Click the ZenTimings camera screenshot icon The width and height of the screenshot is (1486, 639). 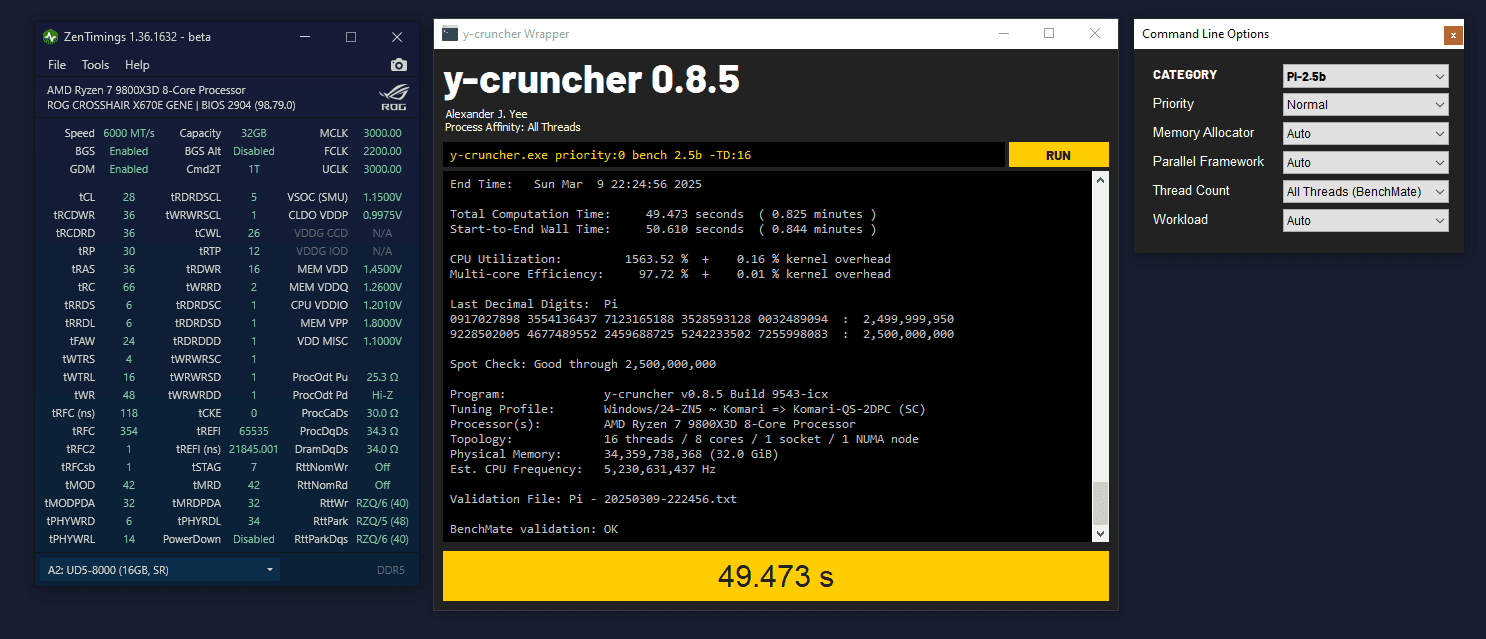[x=399, y=65]
